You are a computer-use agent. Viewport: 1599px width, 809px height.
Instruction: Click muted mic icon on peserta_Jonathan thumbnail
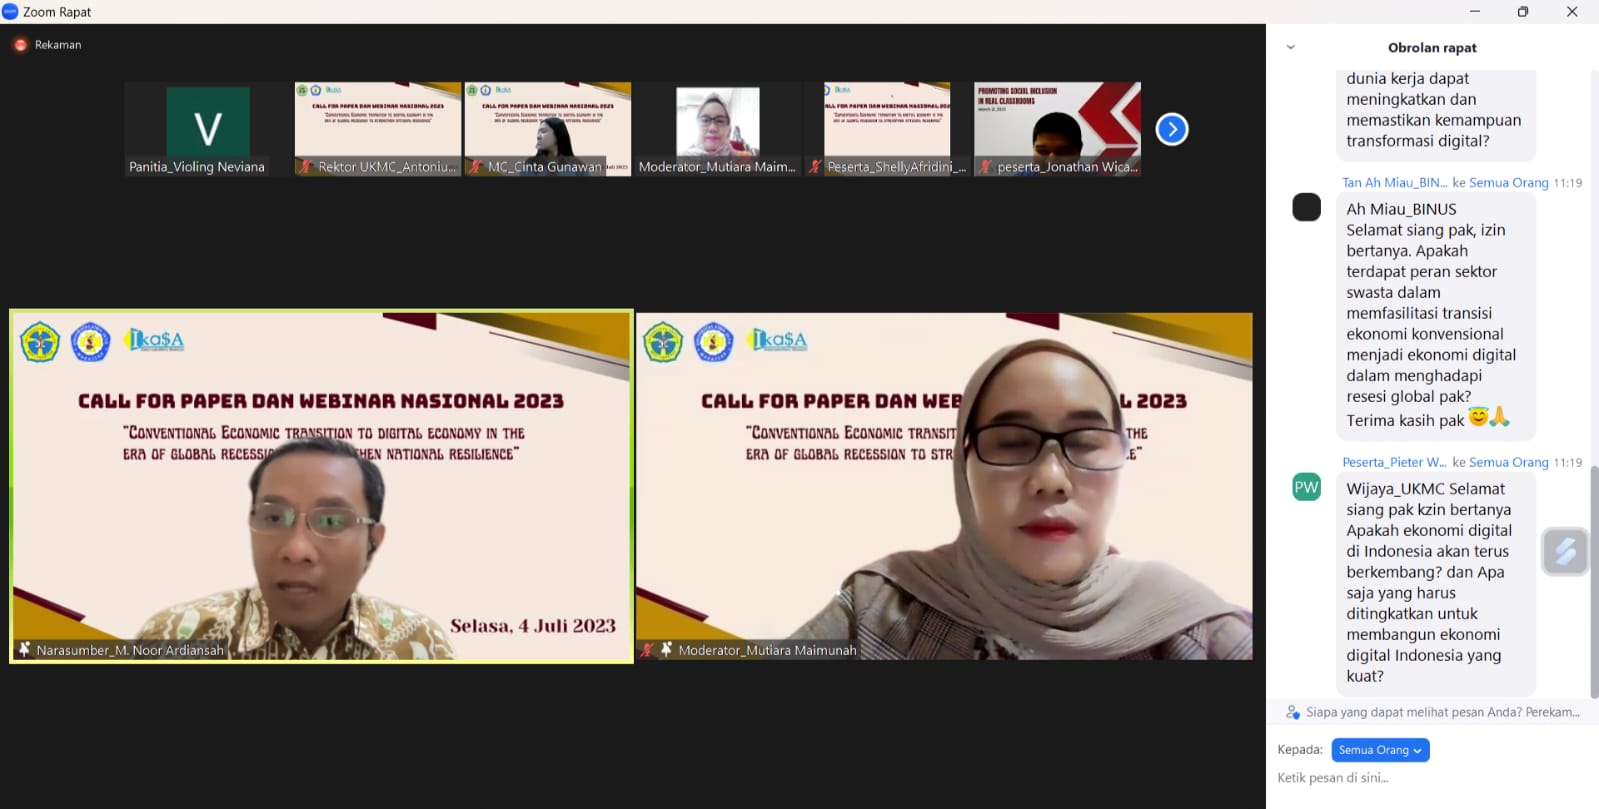(985, 167)
